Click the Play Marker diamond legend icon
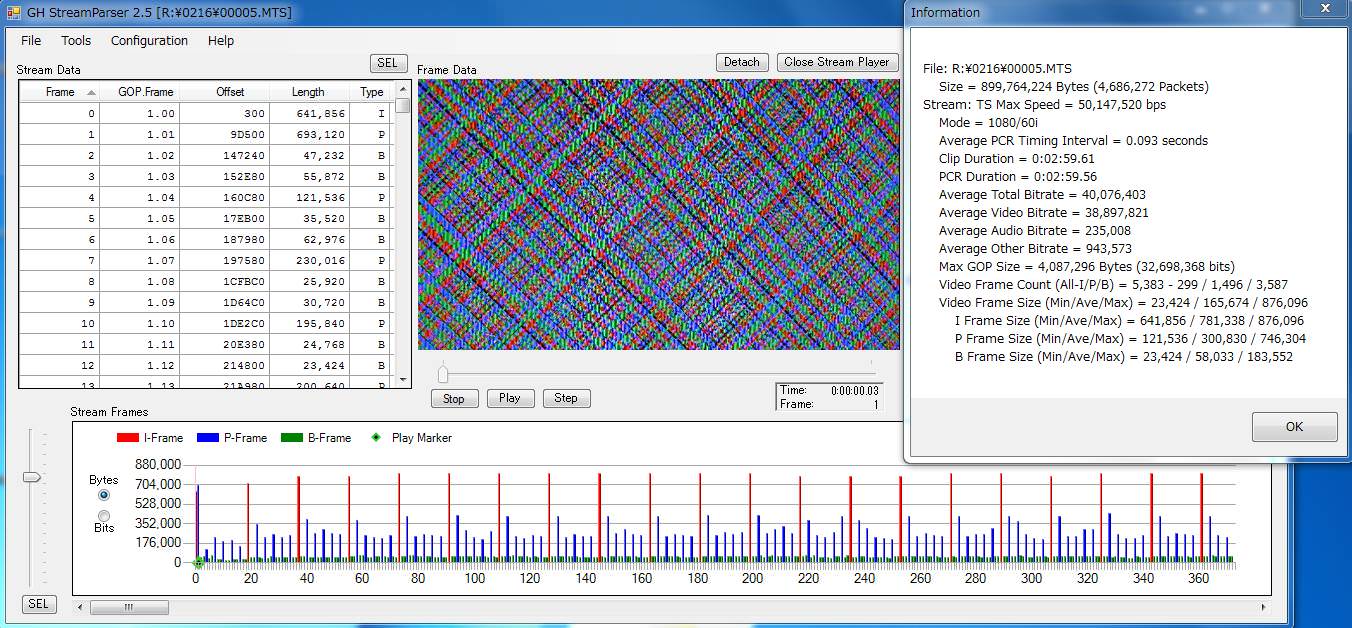 point(376,438)
